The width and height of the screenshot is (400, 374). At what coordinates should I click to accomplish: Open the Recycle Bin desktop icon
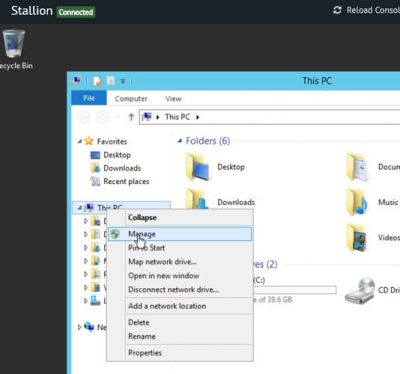click(14, 43)
